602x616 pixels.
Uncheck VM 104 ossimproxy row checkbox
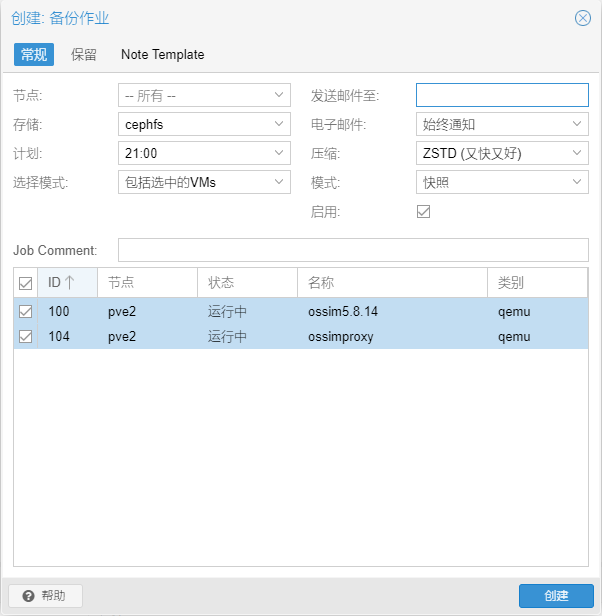coord(26,337)
